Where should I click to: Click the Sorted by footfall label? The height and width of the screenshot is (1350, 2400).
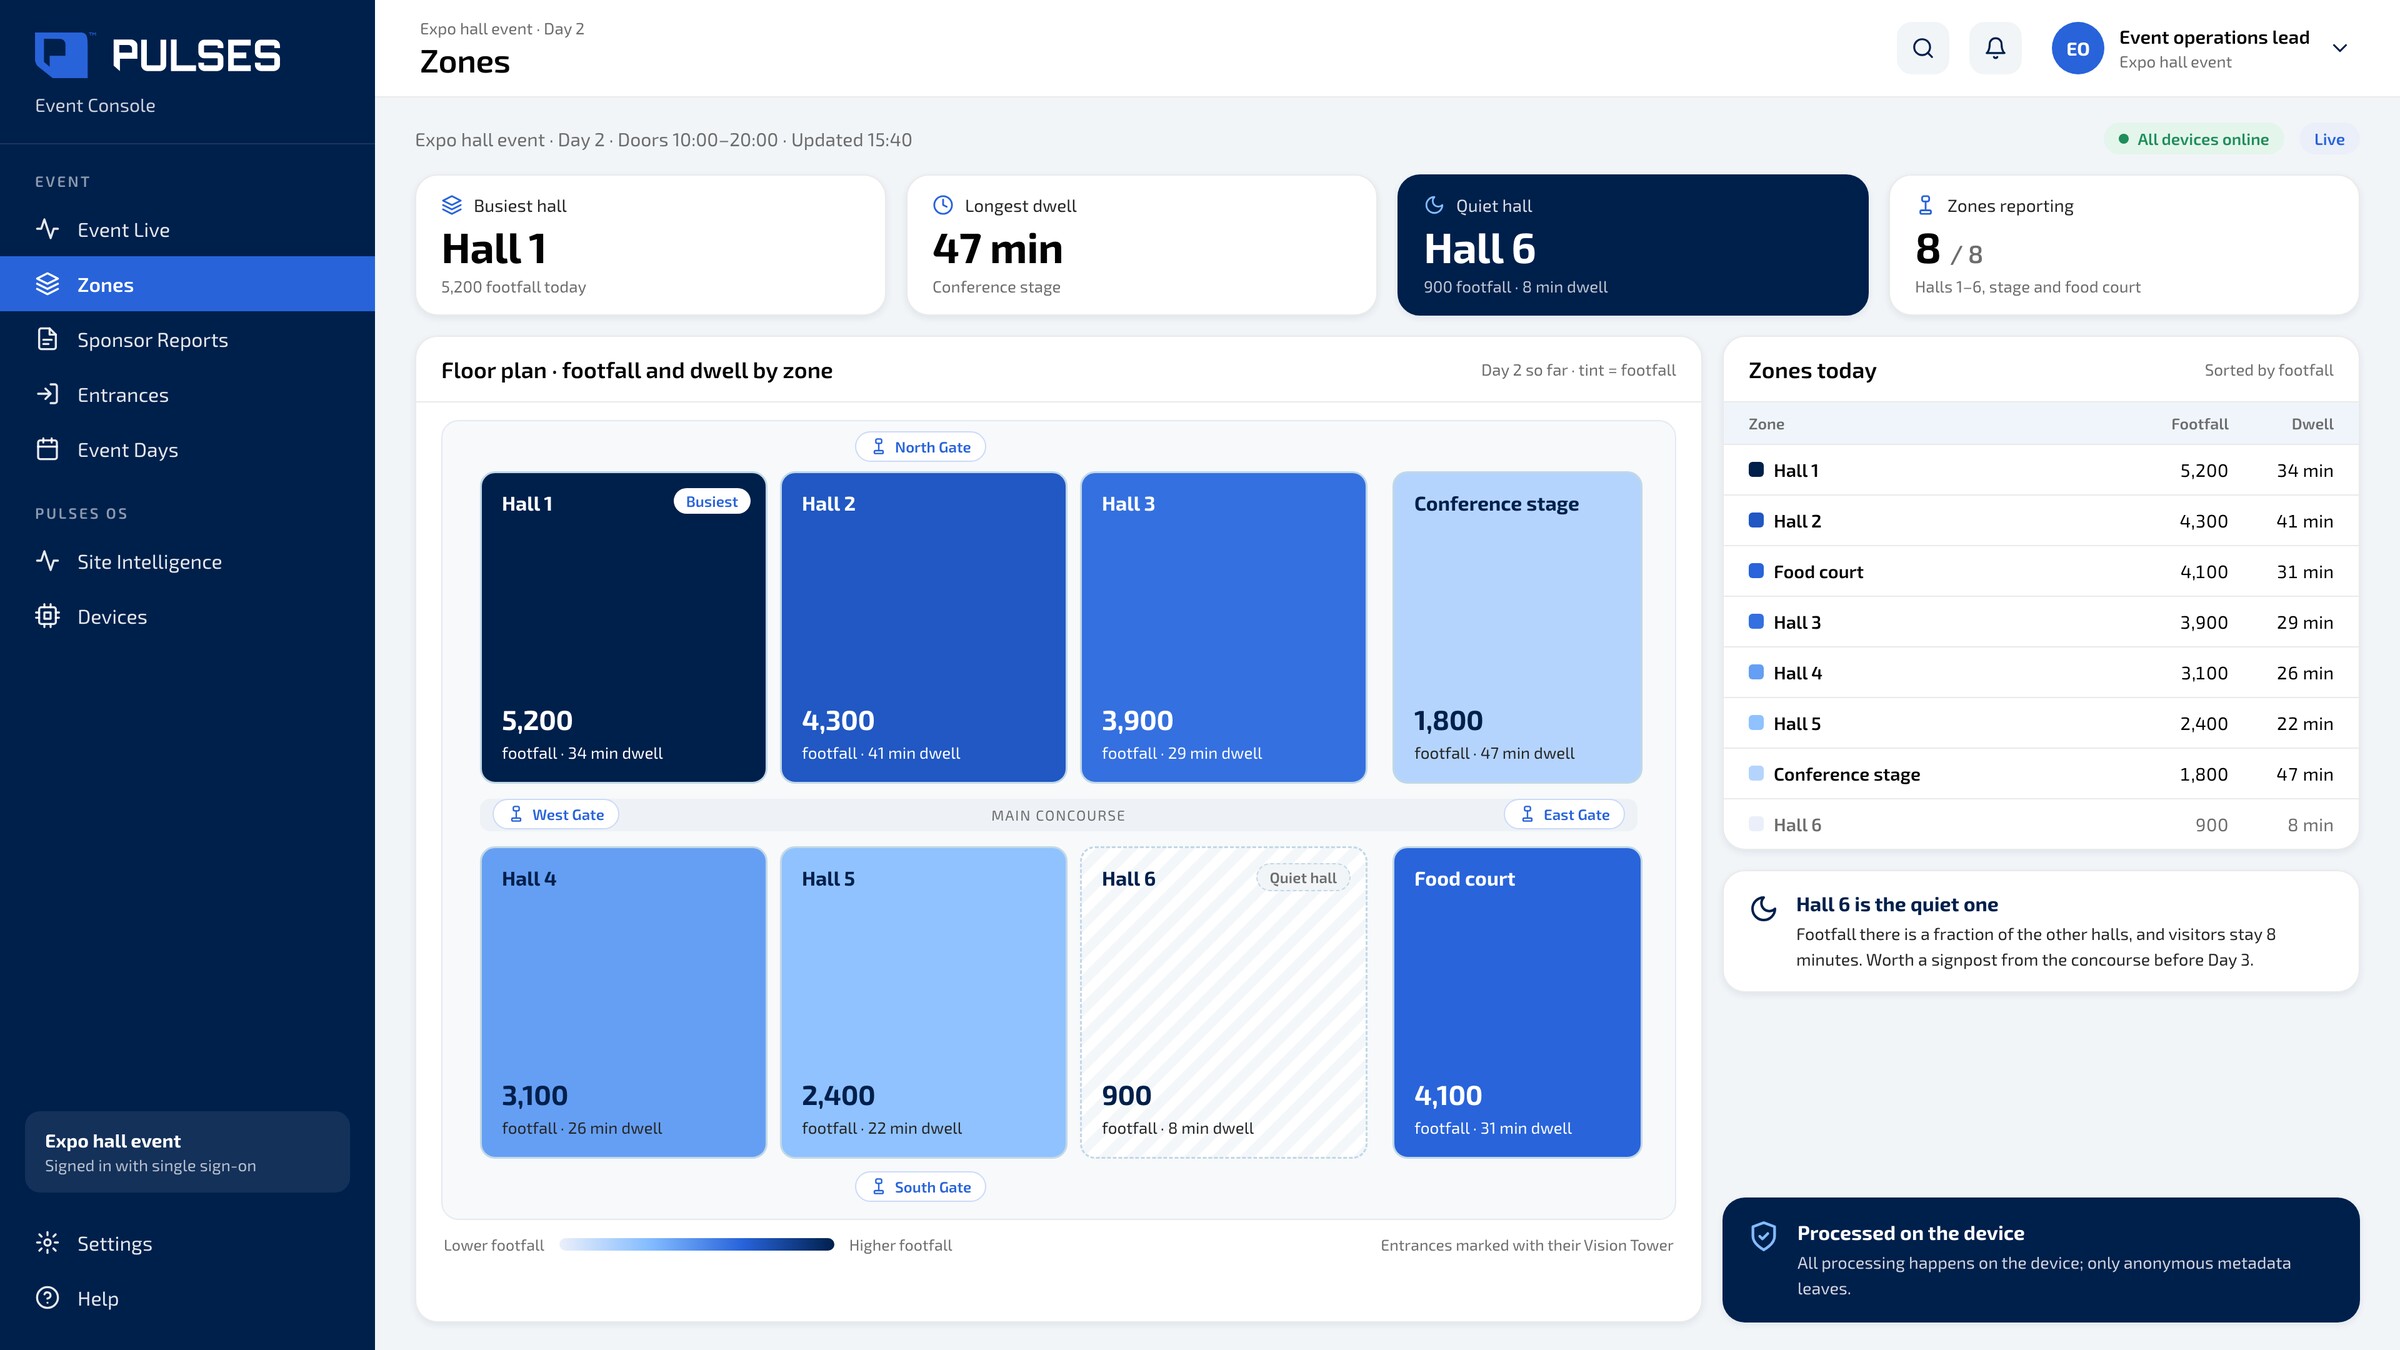point(2268,370)
